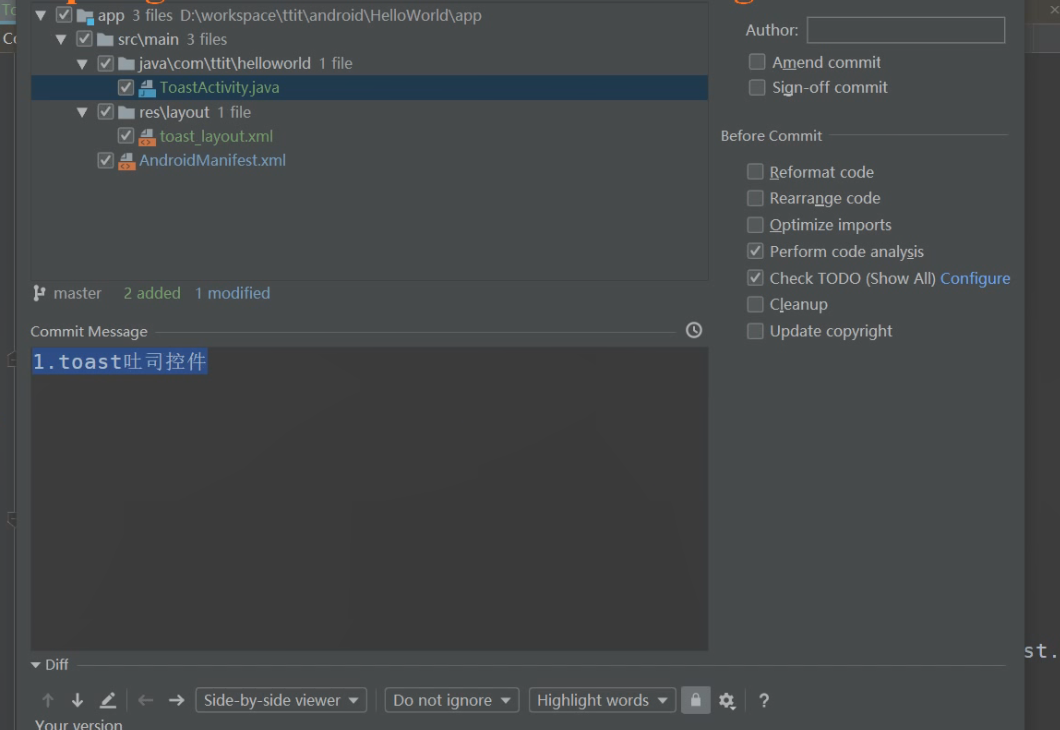Click the 2 added label
The image size is (1060, 730).
pos(152,293)
